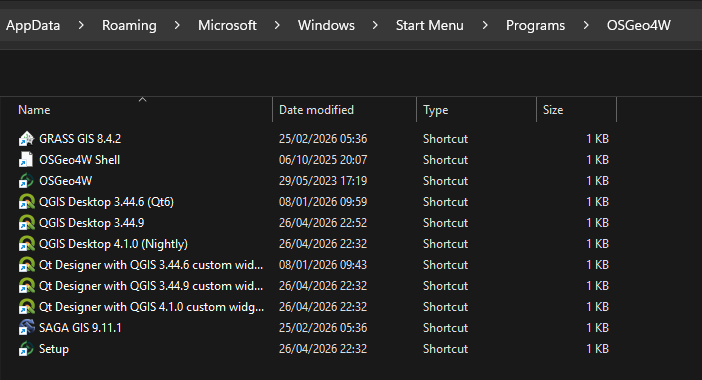Screen dimensions: 702x380
Task: Open Start Menu folder from the breadcrumb
Action: 430,26
